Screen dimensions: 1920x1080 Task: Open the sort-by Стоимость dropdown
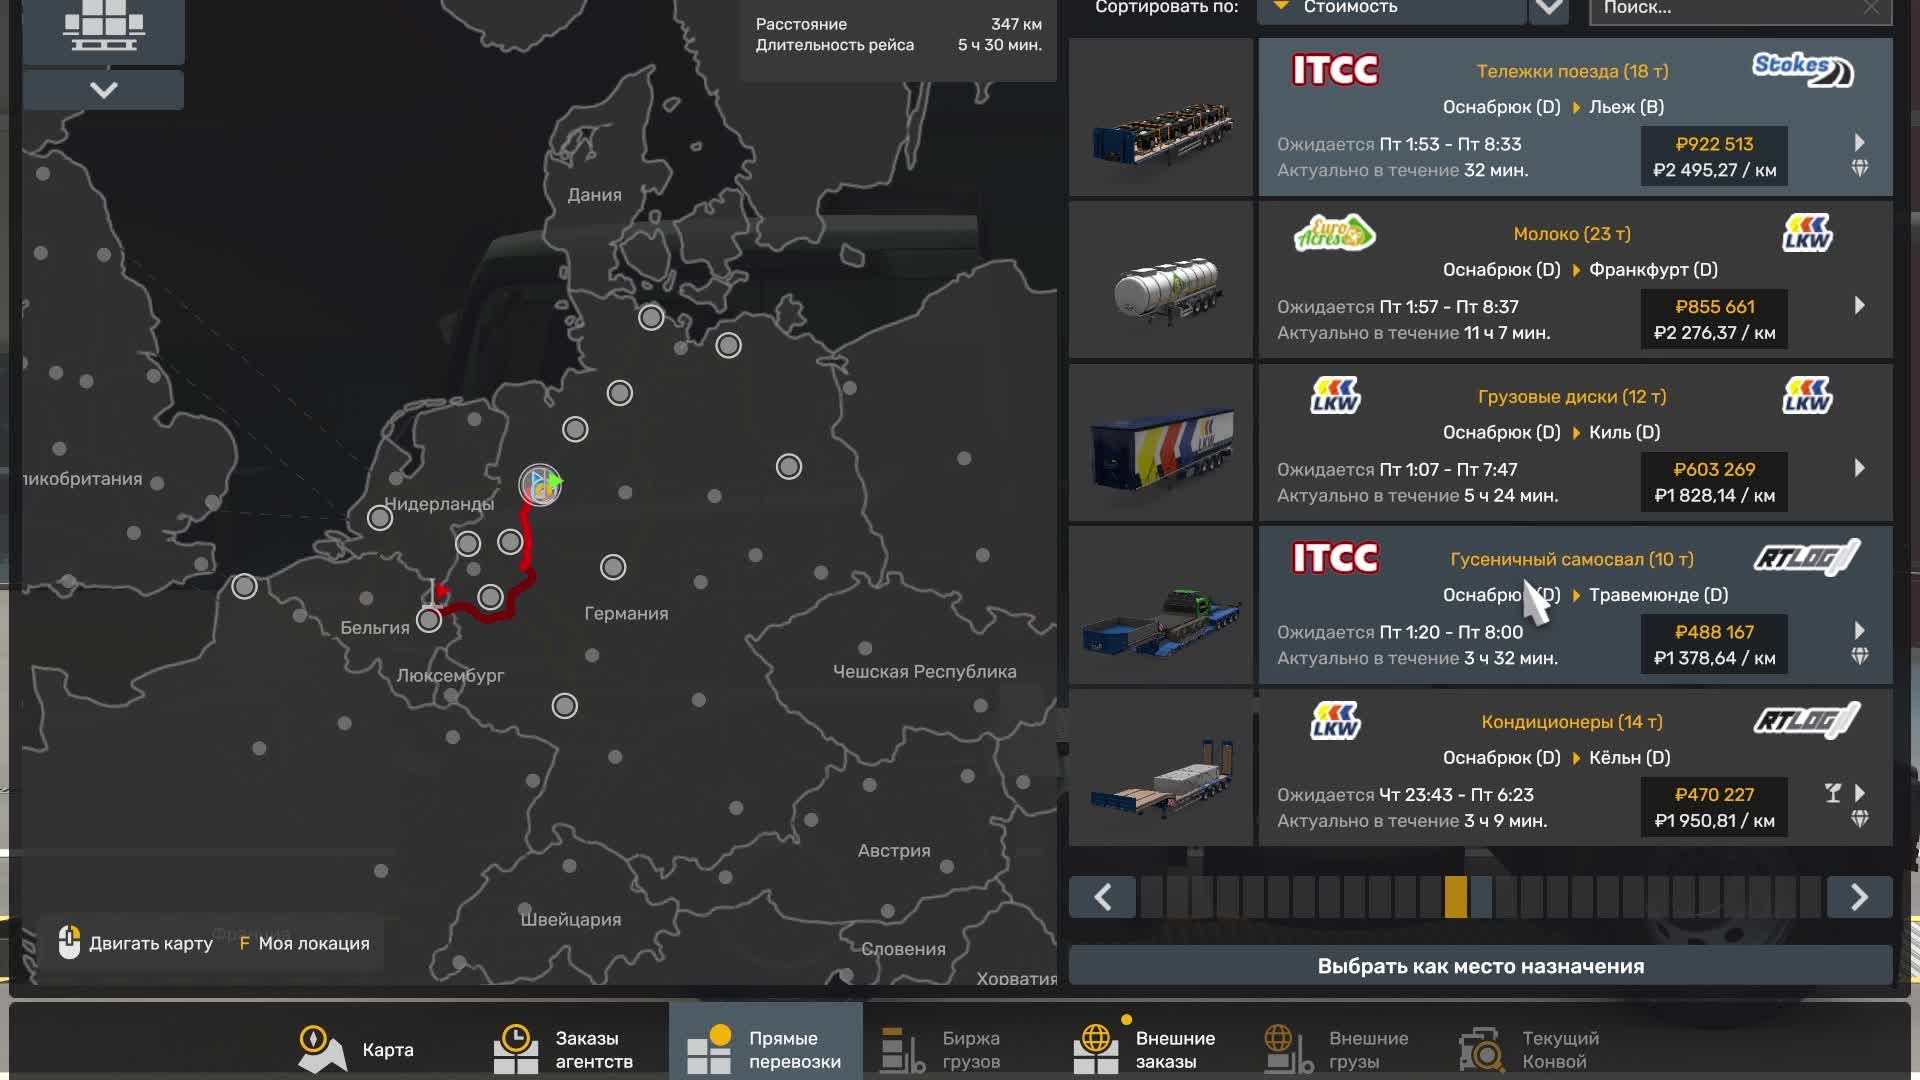tap(1390, 8)
